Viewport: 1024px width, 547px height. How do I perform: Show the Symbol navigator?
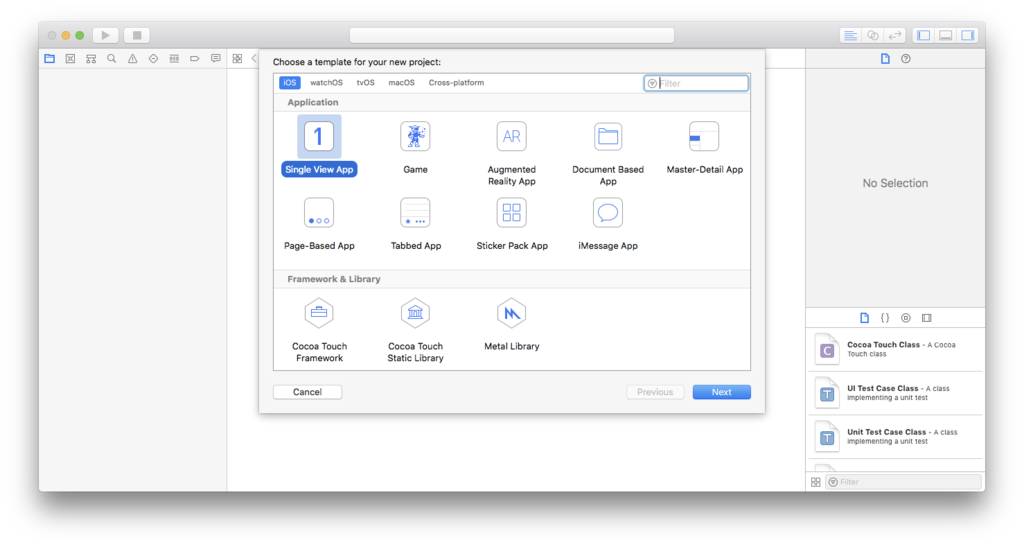[x=91, y=59]
